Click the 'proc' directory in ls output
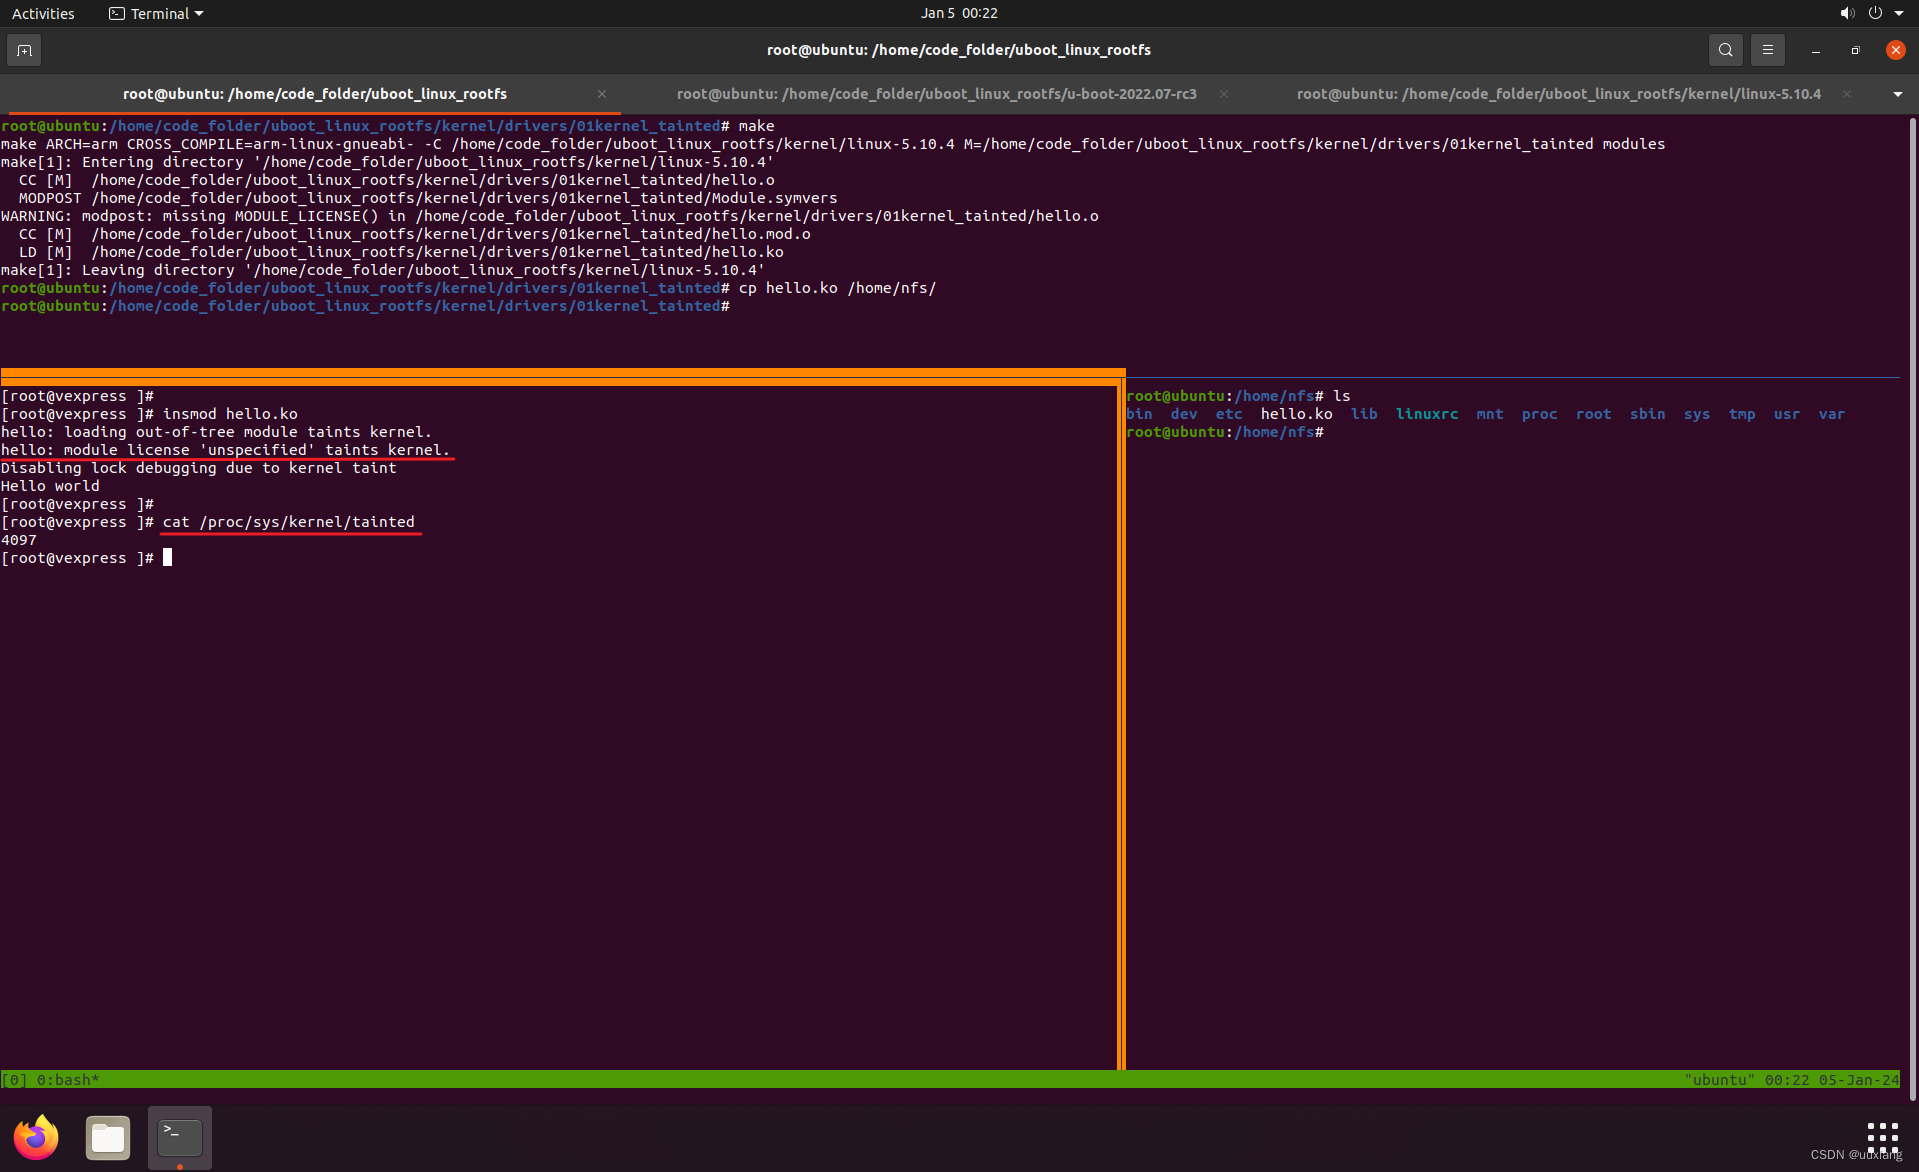The image size is (1919, 1172). 1539,414
